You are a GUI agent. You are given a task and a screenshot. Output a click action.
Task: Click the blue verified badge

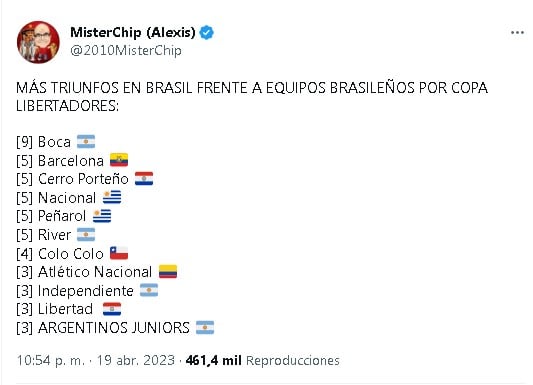click(206, 33)
